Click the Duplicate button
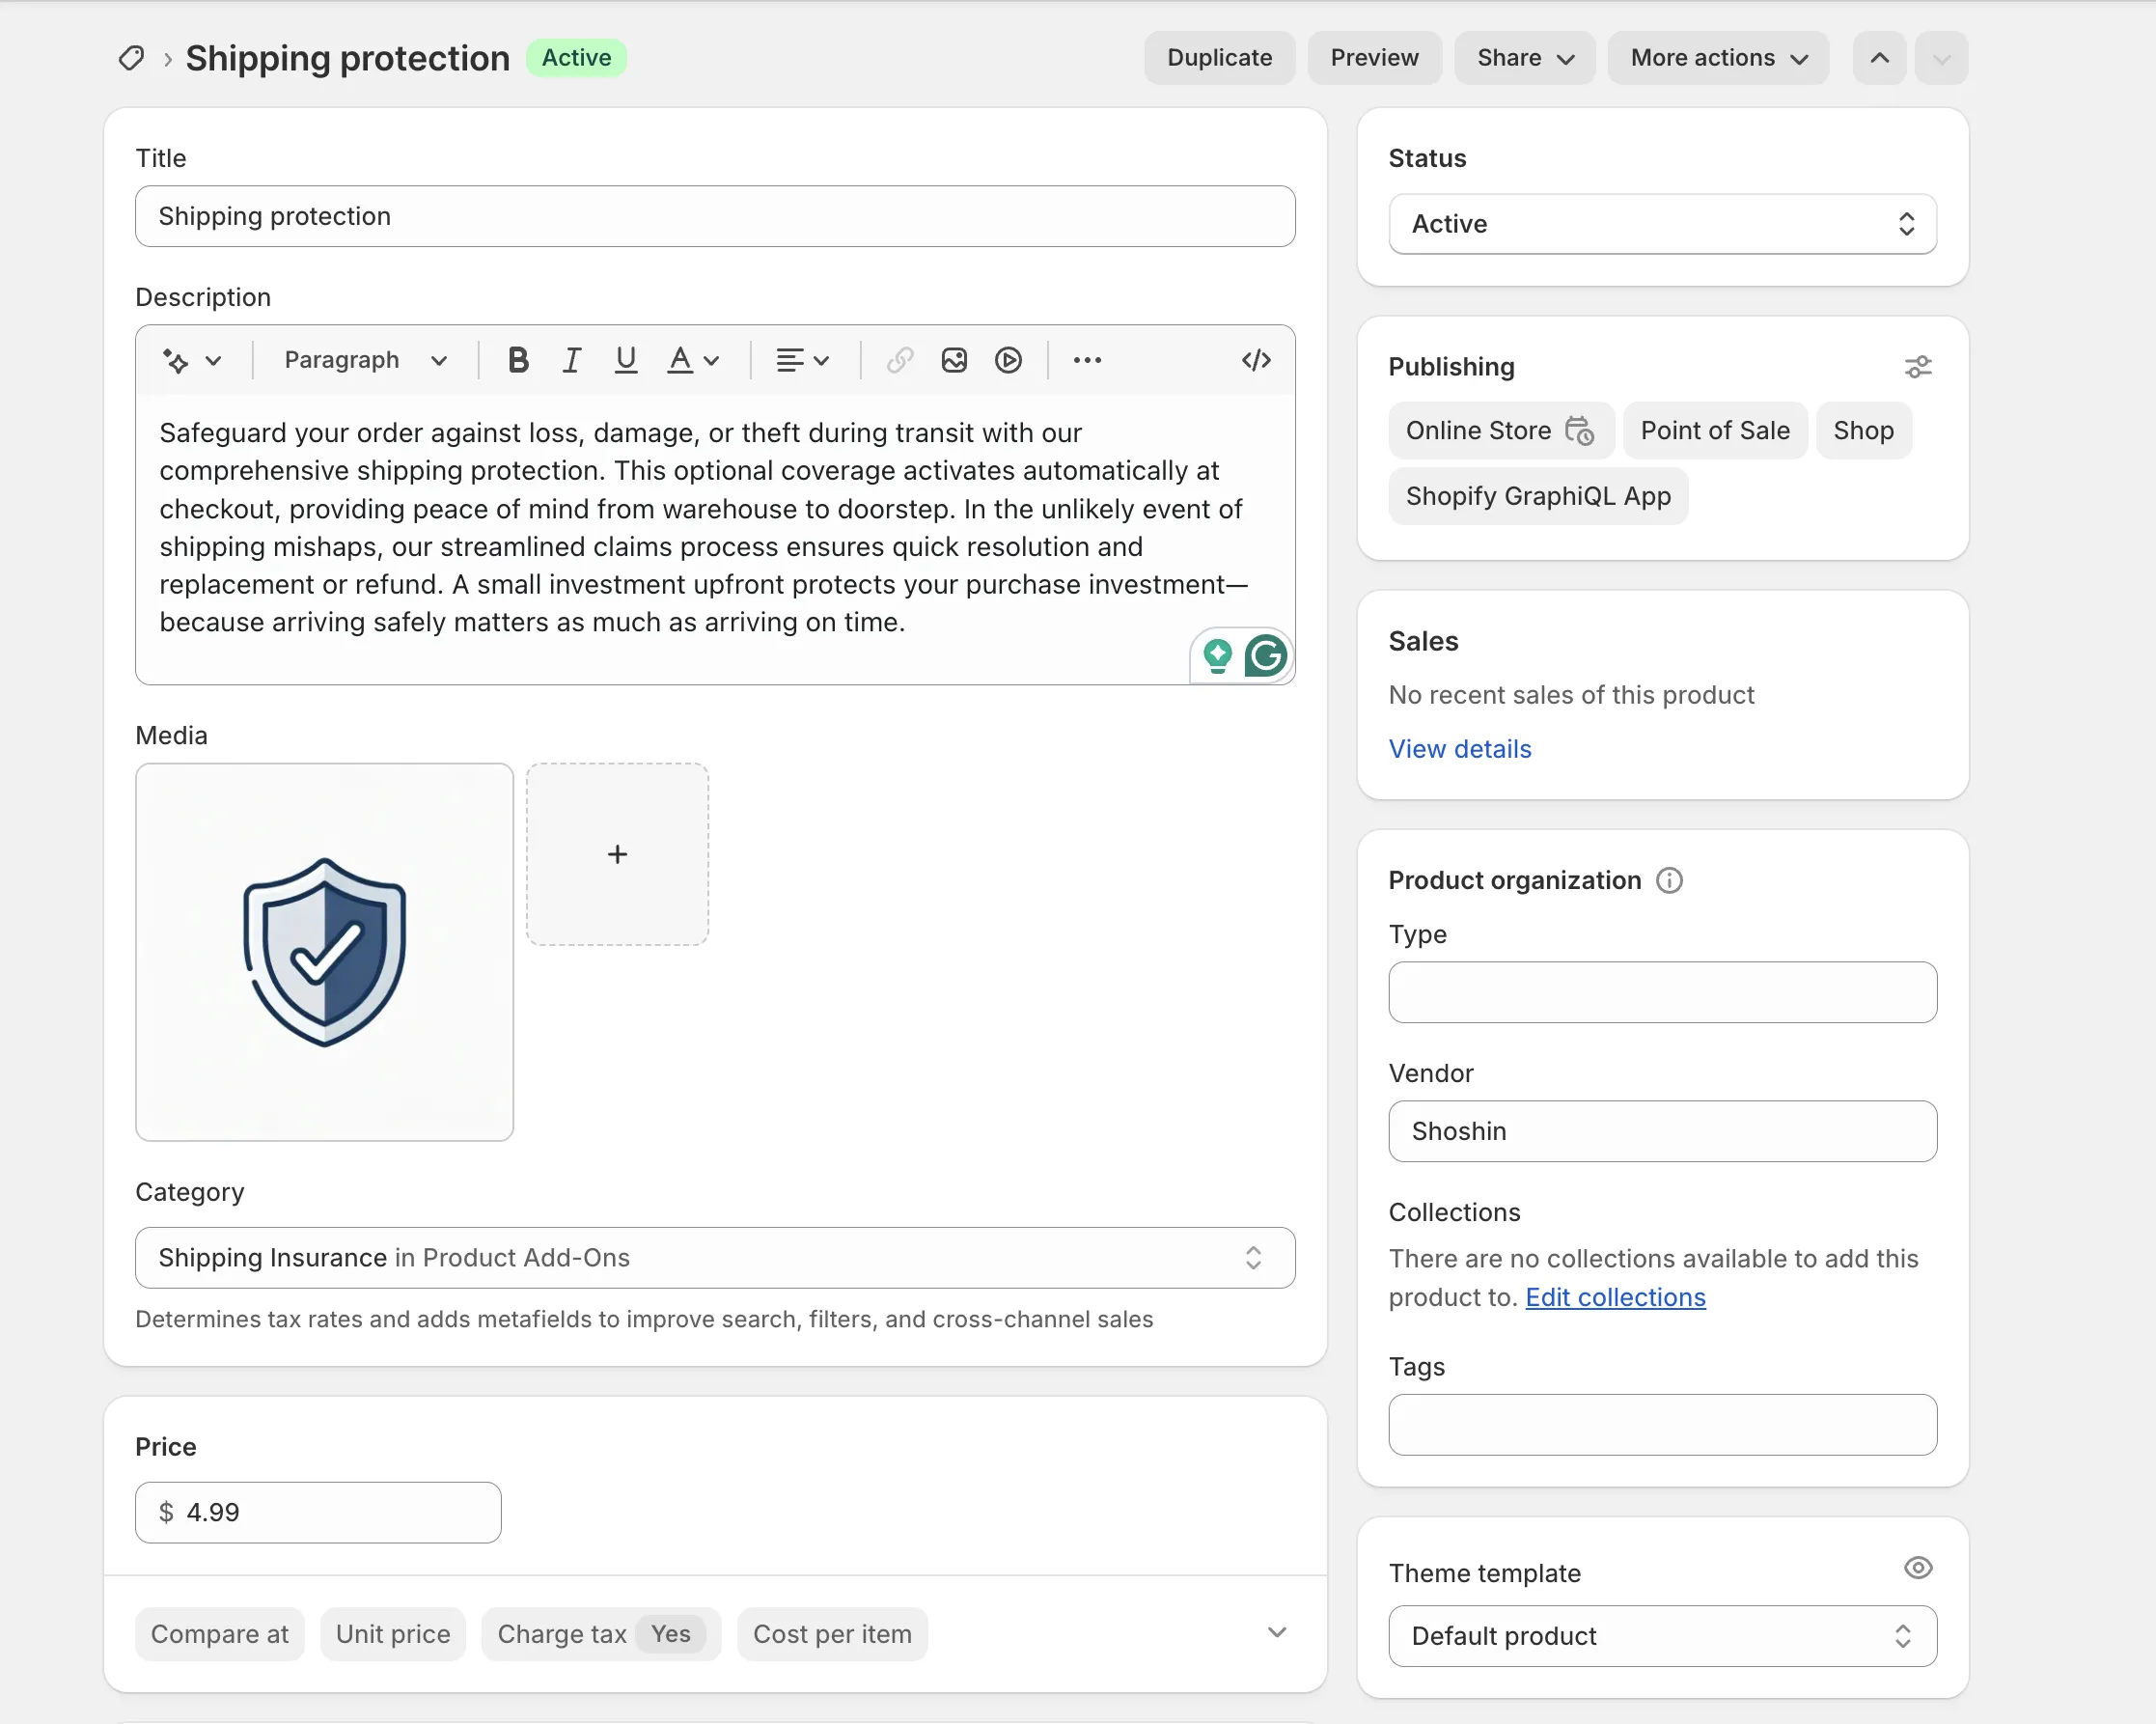 1219,58
